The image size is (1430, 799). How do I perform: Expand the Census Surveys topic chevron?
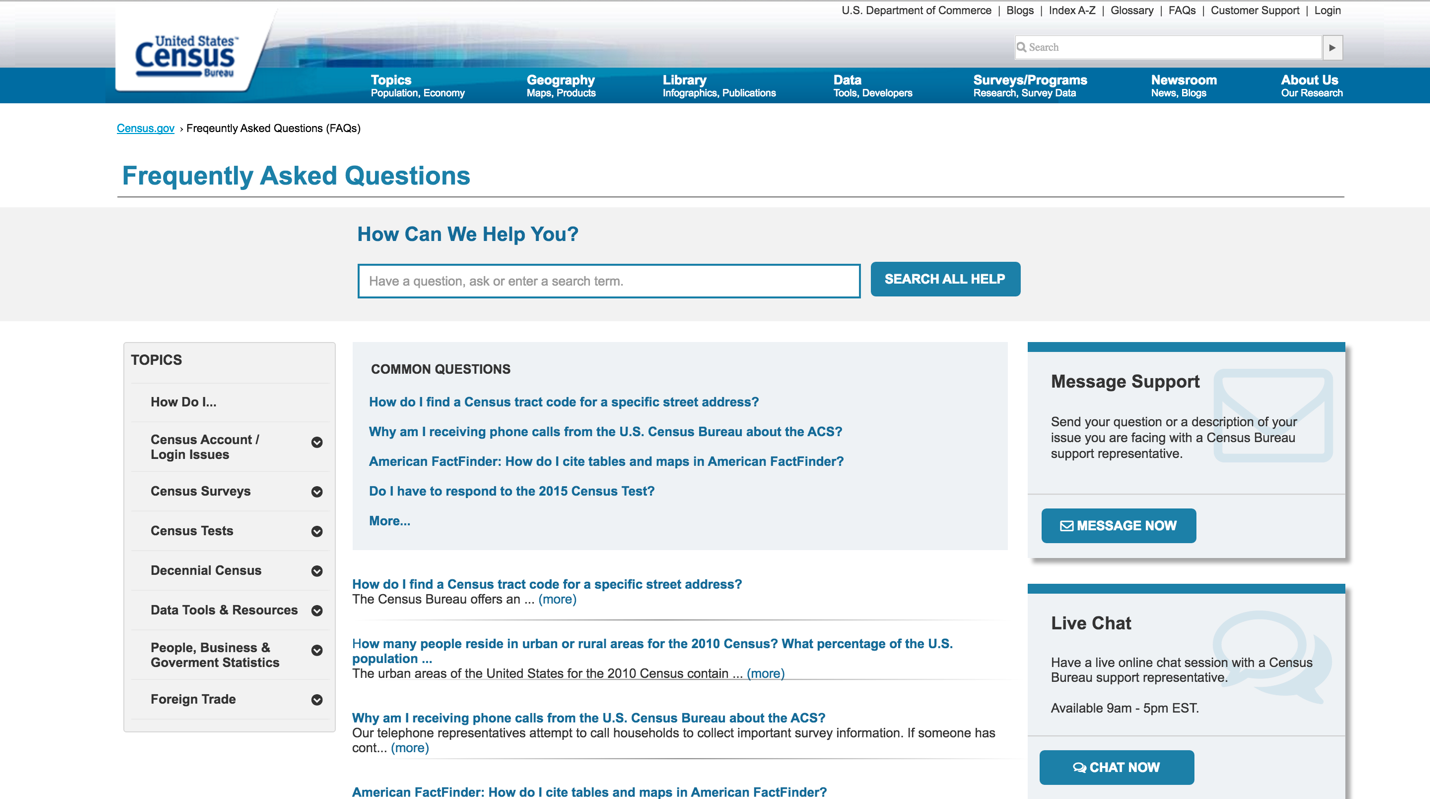point(316,492)
